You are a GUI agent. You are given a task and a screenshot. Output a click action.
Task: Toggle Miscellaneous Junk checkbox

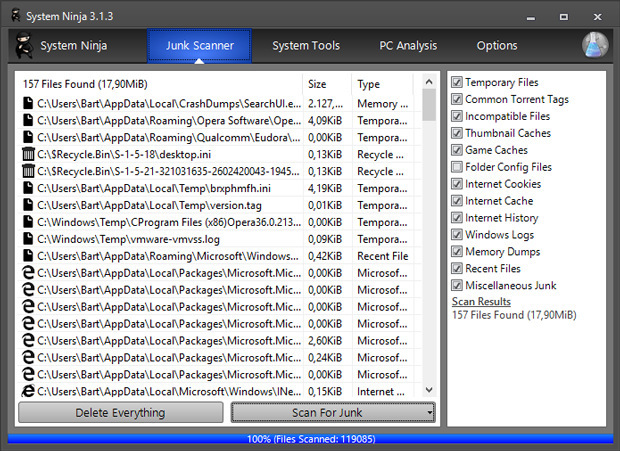(x=457, y=285)
